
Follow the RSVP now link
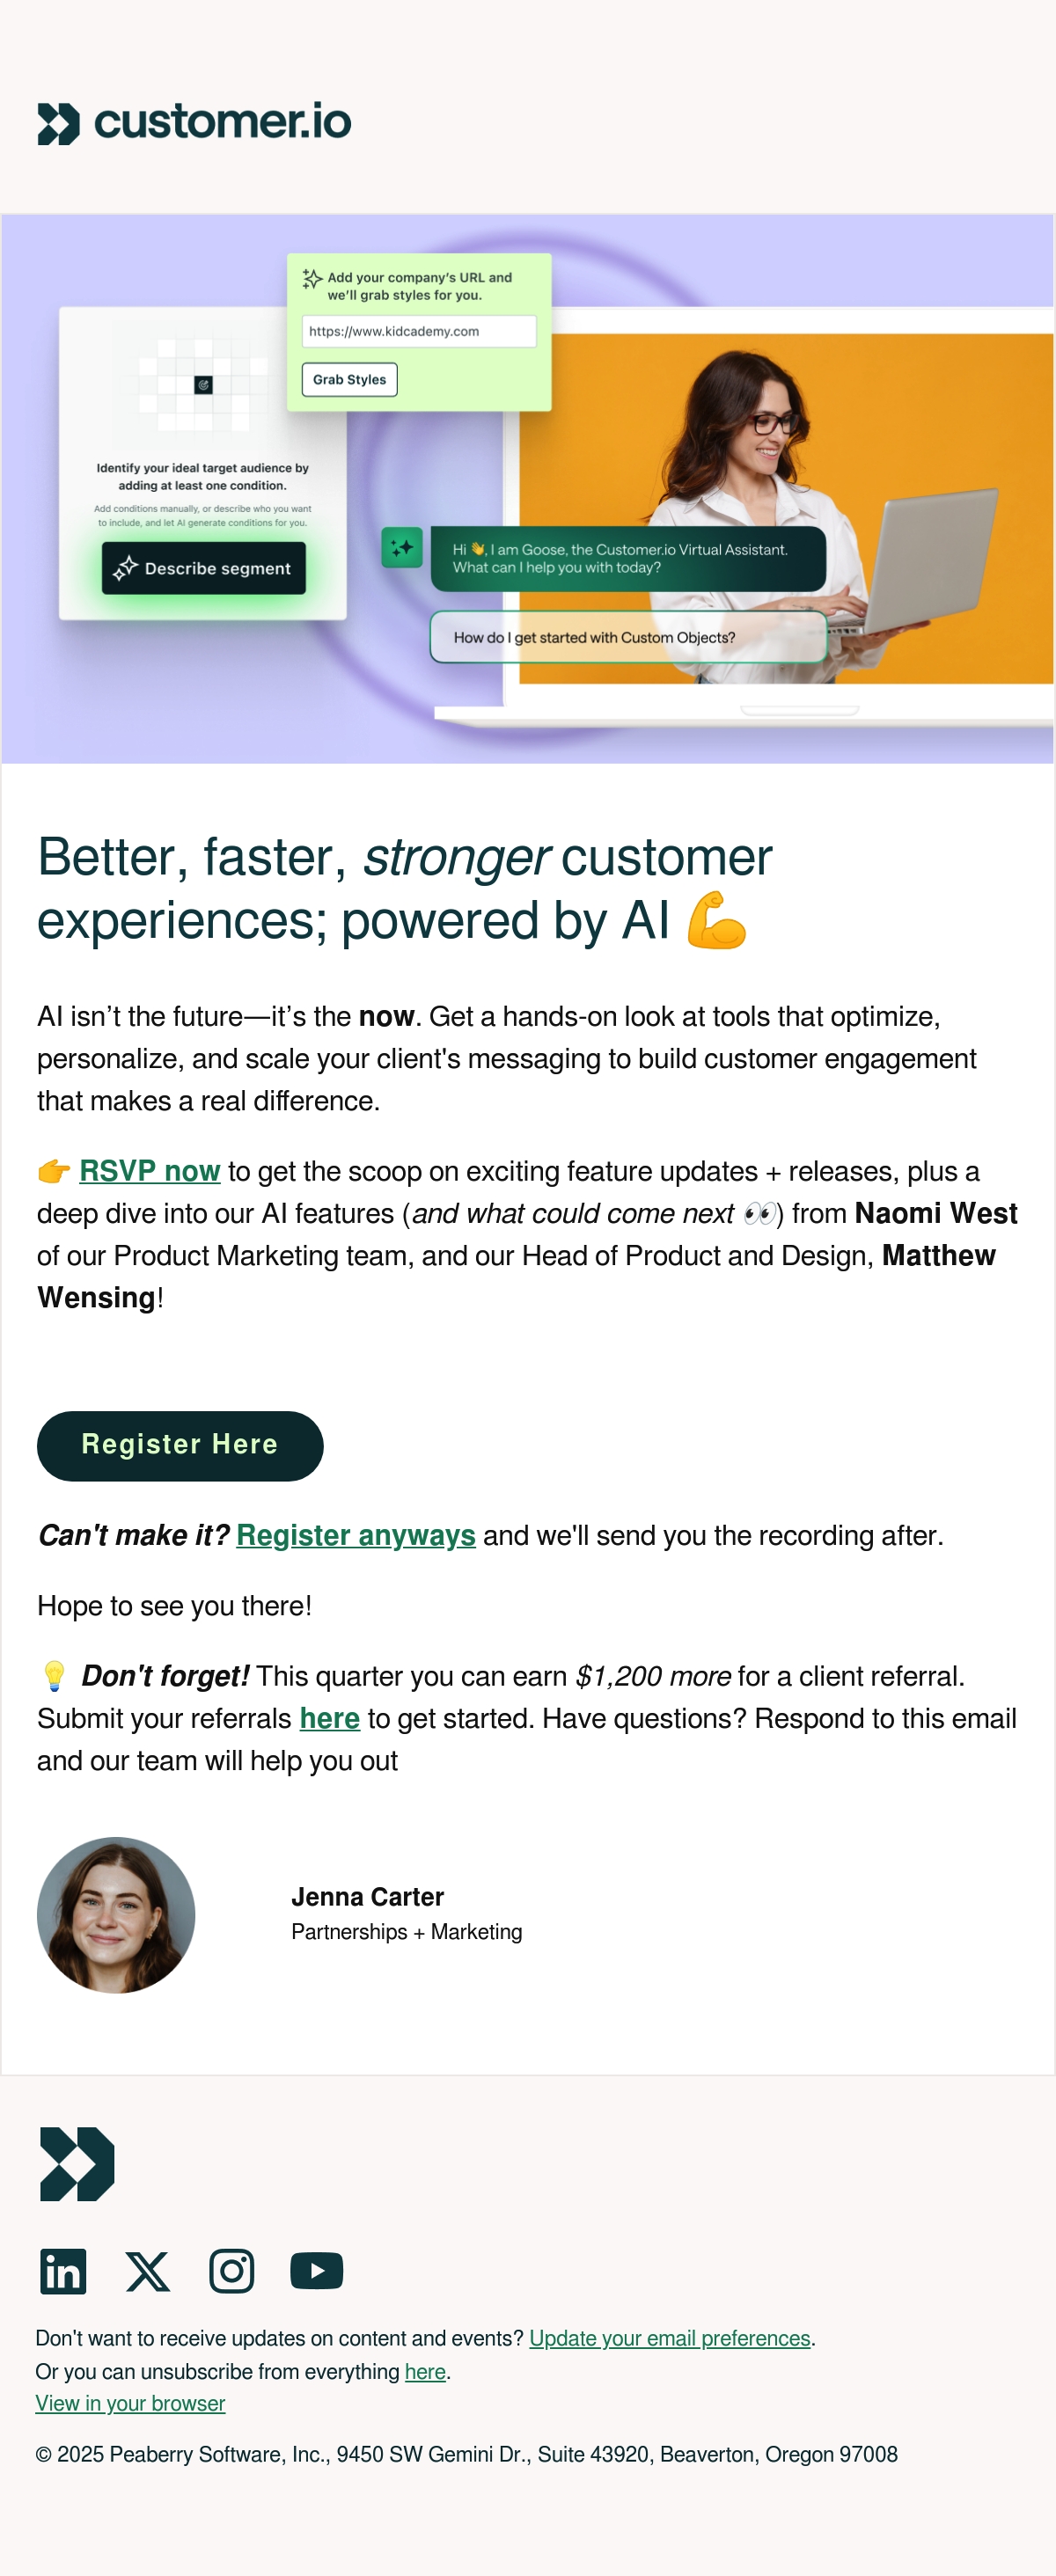[x=150, y=1171]
